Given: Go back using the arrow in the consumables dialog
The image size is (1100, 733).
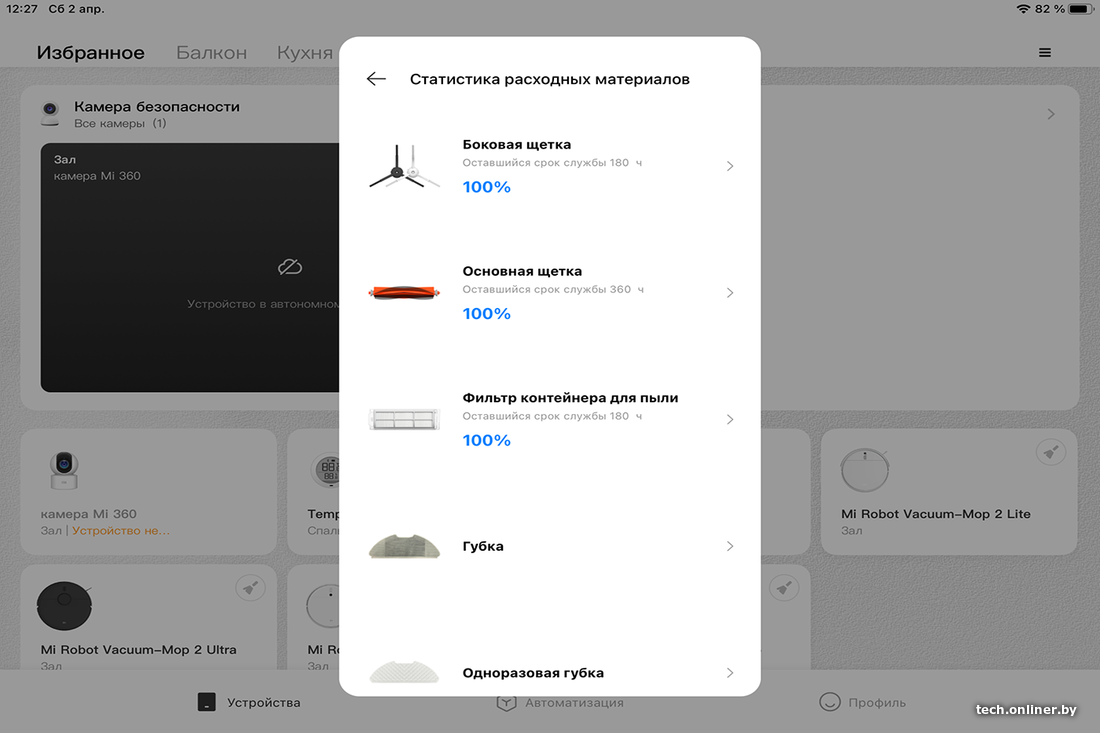Looking at the screenshot, I should 376,79.
